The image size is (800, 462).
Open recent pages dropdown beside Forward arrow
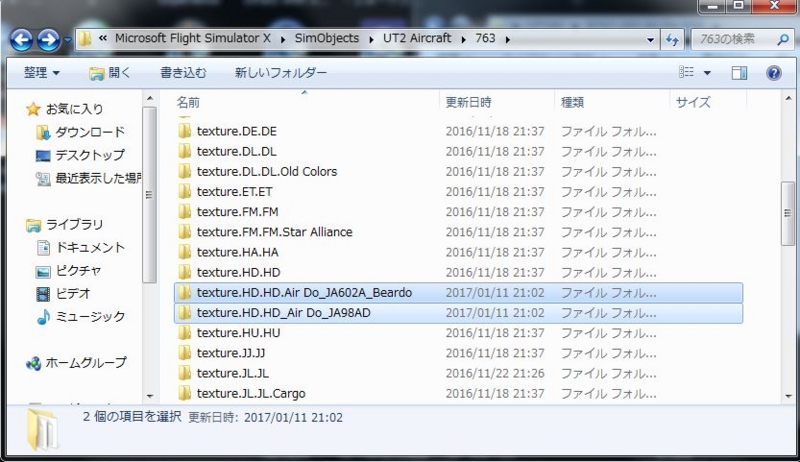coord(67,40)
